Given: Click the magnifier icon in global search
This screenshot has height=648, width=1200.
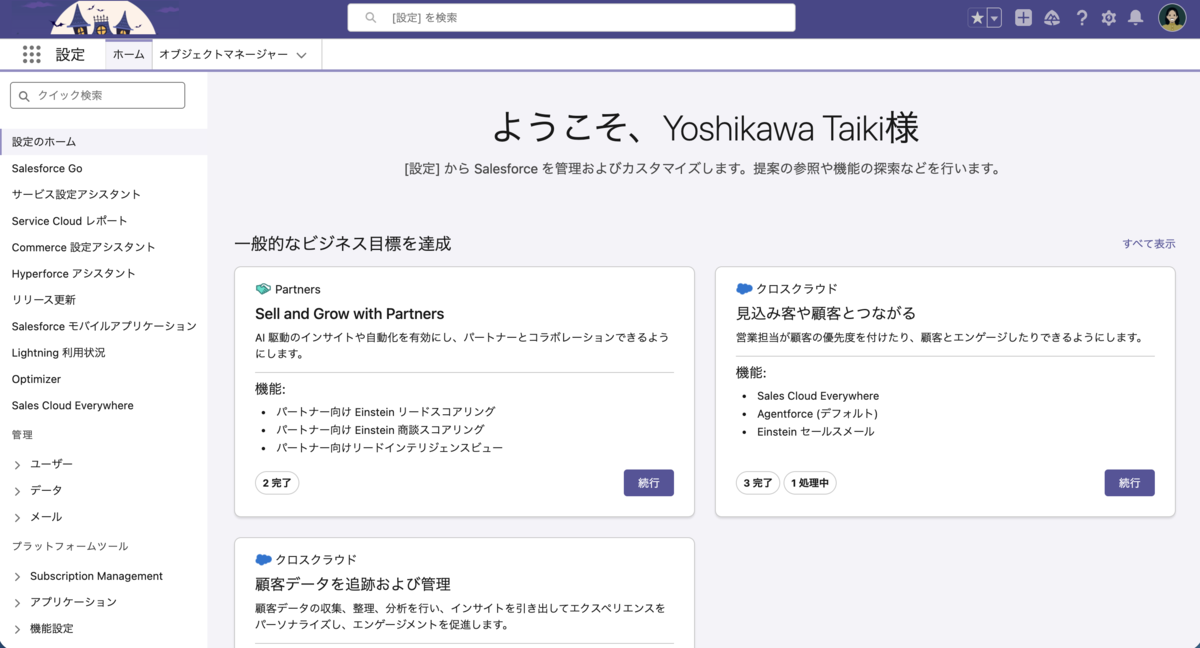Looking at the screenshot, I should (371, 18).
